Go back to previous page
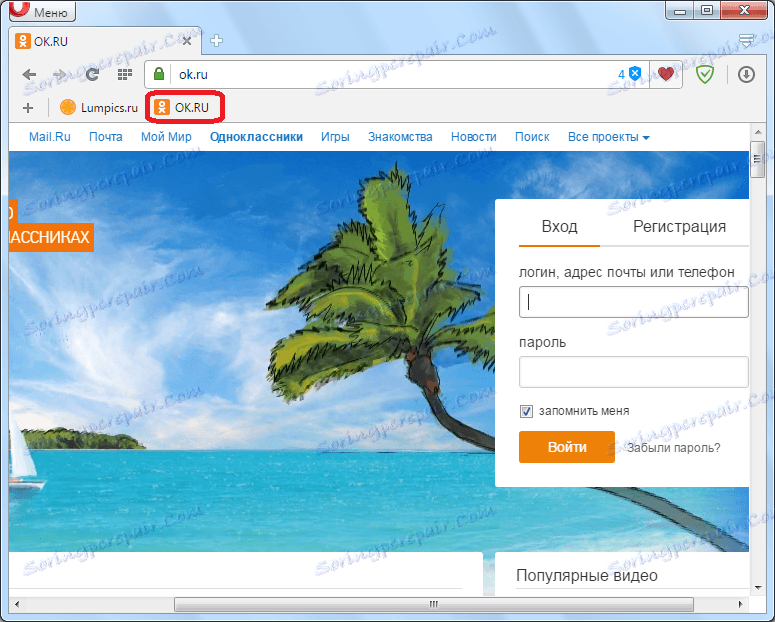Image resolution: width=775 pixels, height=622 pixels. 29,75
